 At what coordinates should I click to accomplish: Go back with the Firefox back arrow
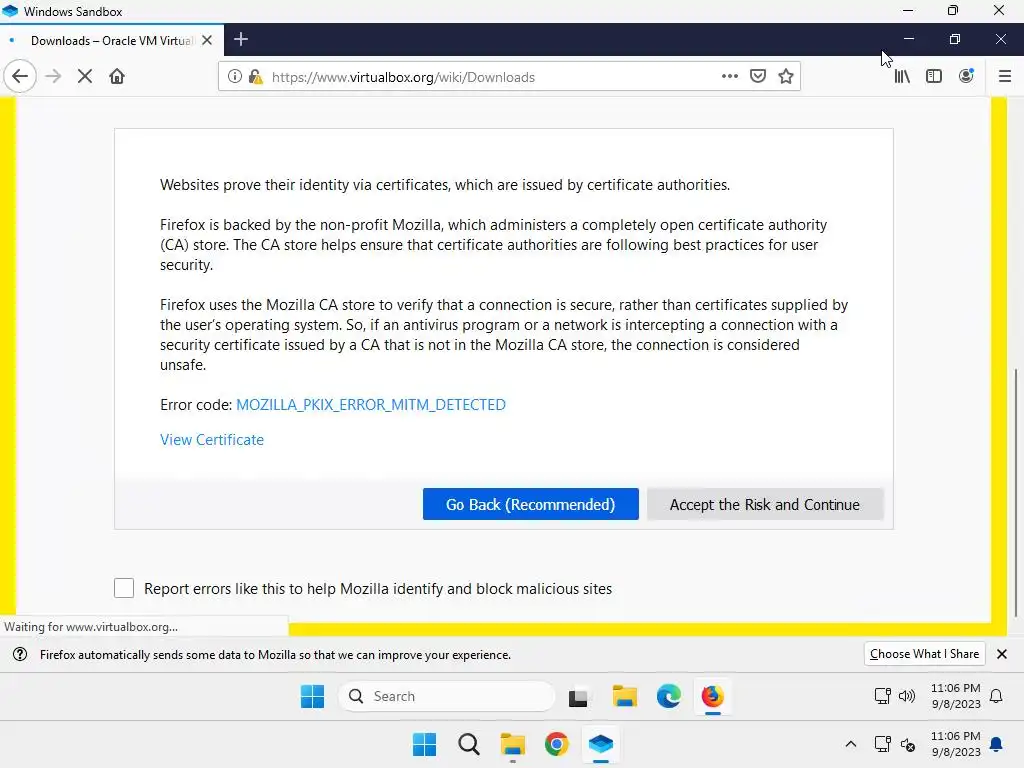20,76
